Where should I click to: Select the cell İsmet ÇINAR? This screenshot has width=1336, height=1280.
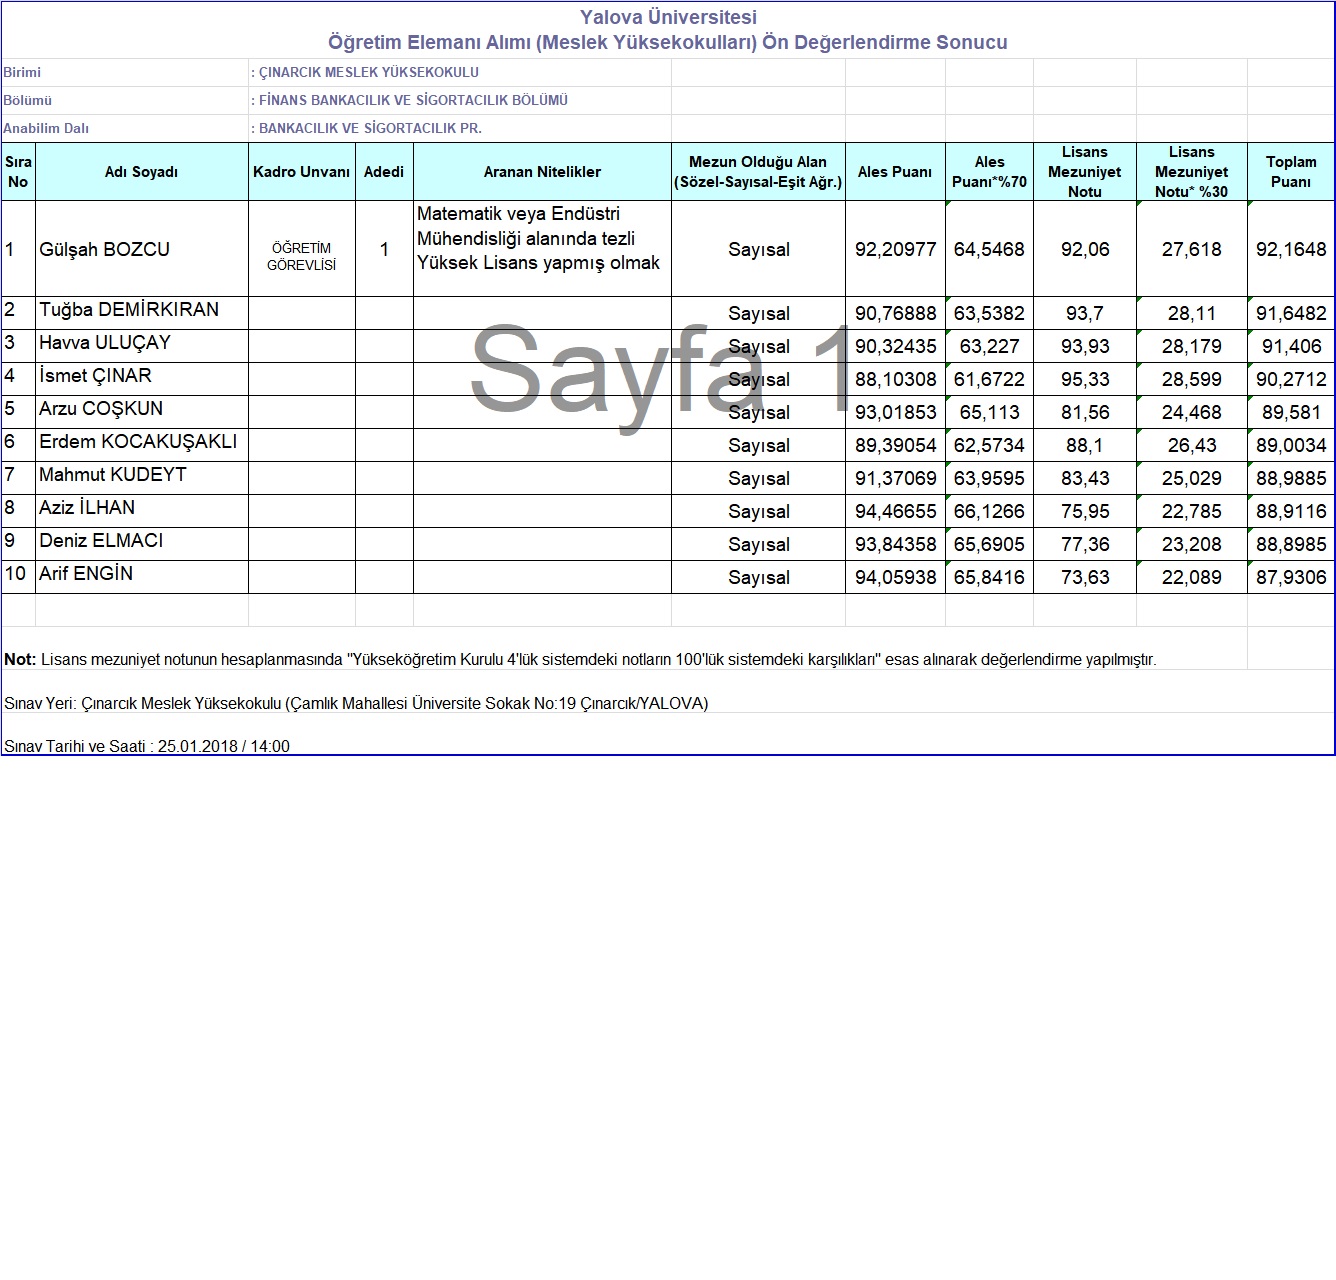tap(142, 379)
